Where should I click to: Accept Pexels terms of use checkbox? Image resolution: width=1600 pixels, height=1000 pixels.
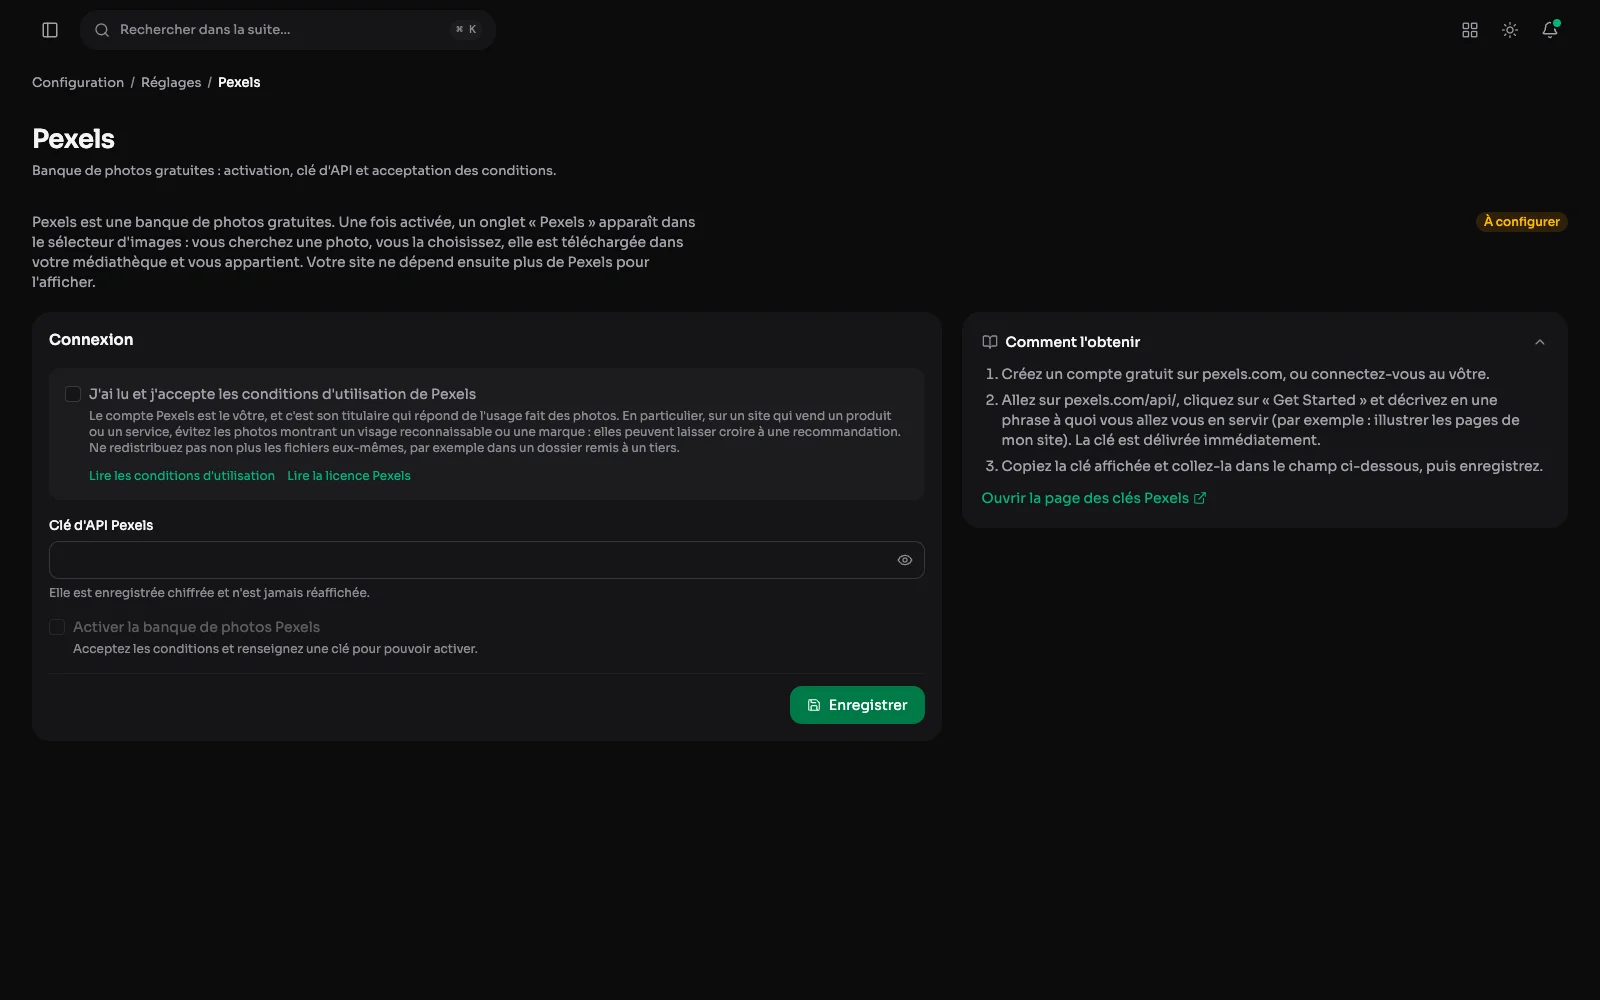point(73,394)
